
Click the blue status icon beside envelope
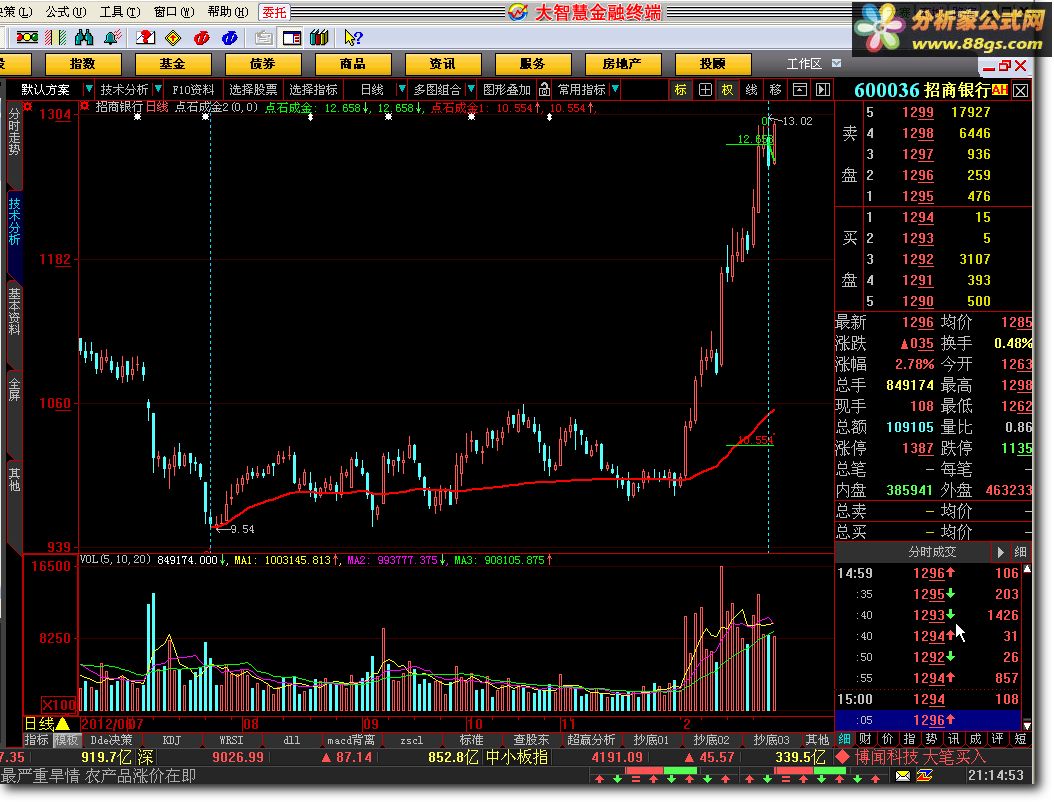click(924, 776)
